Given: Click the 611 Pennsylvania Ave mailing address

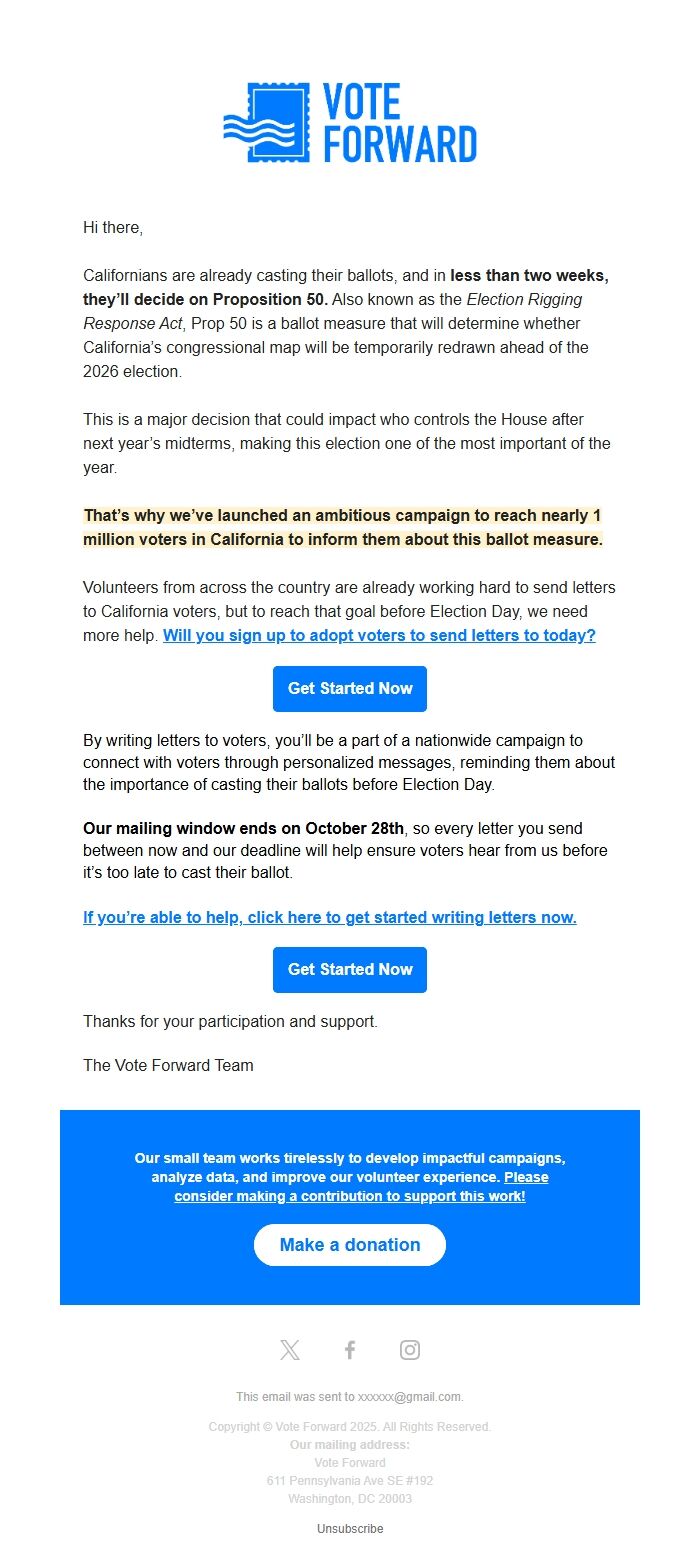Looking at the screenshot, I should [x=350, y=1480].
